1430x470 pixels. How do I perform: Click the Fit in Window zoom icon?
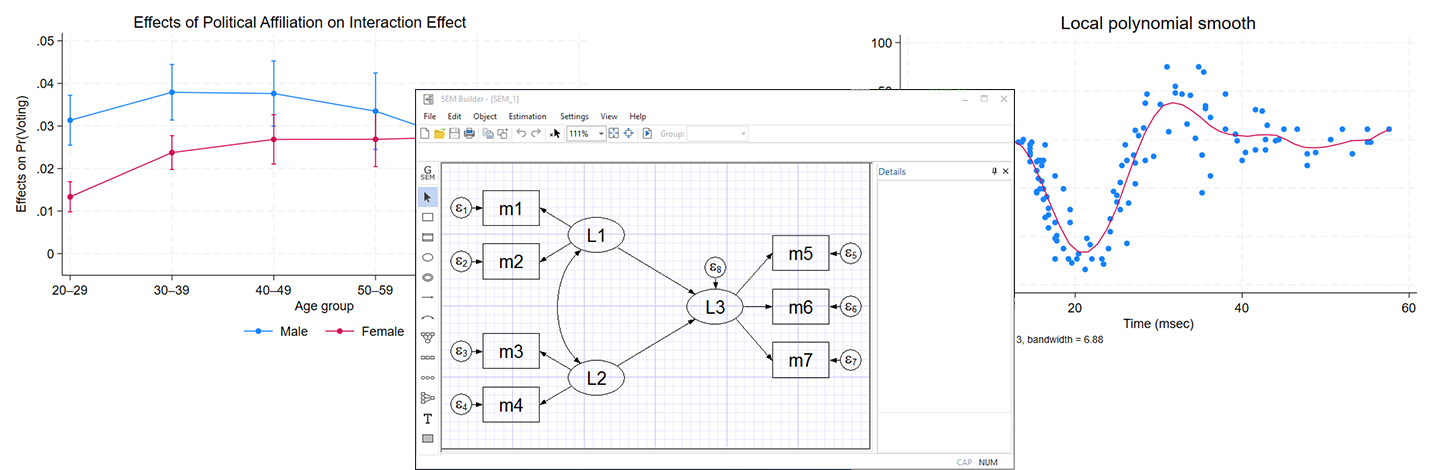tap(614, 134)
